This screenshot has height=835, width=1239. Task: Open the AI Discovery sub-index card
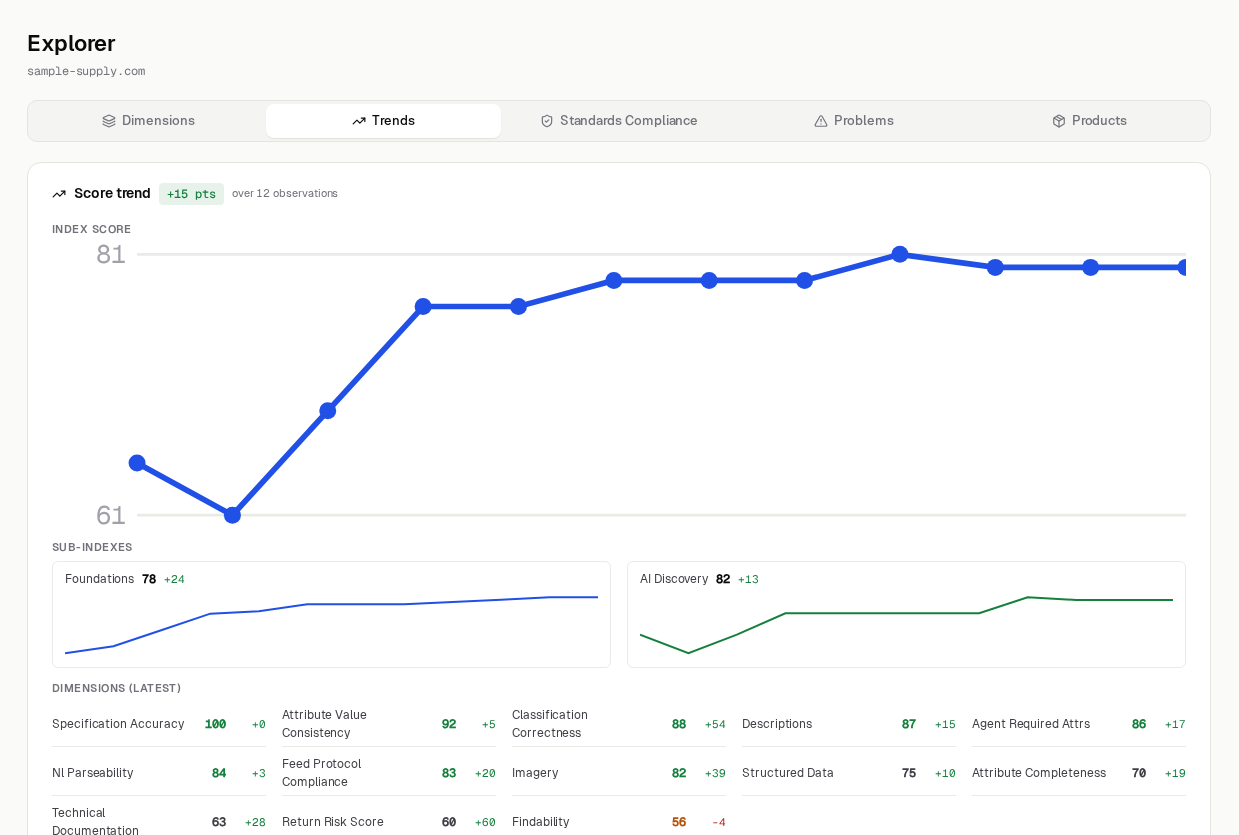pyautogui.click(x=906, y=614)
